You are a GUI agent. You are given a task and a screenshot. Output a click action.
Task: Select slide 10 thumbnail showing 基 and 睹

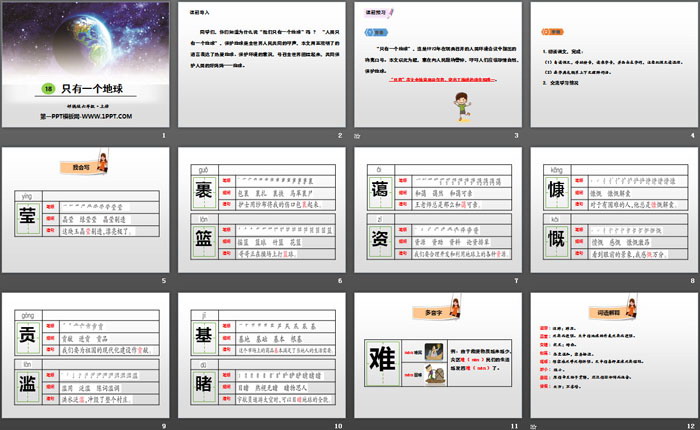coord(262,355)
